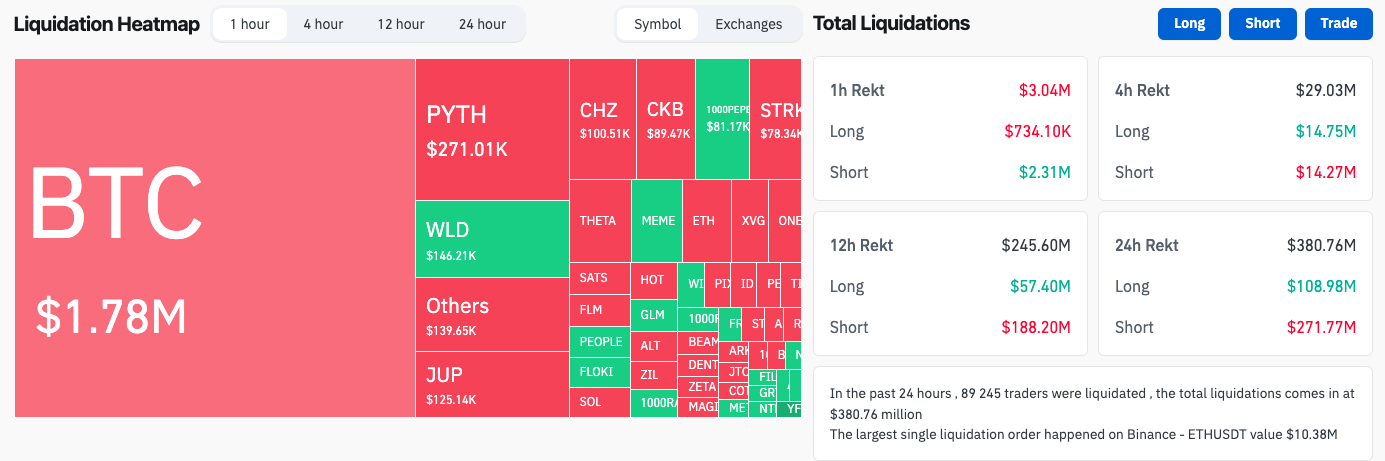
Task: Select the CKB liquidation tile
Action: (x=665, y=118)
